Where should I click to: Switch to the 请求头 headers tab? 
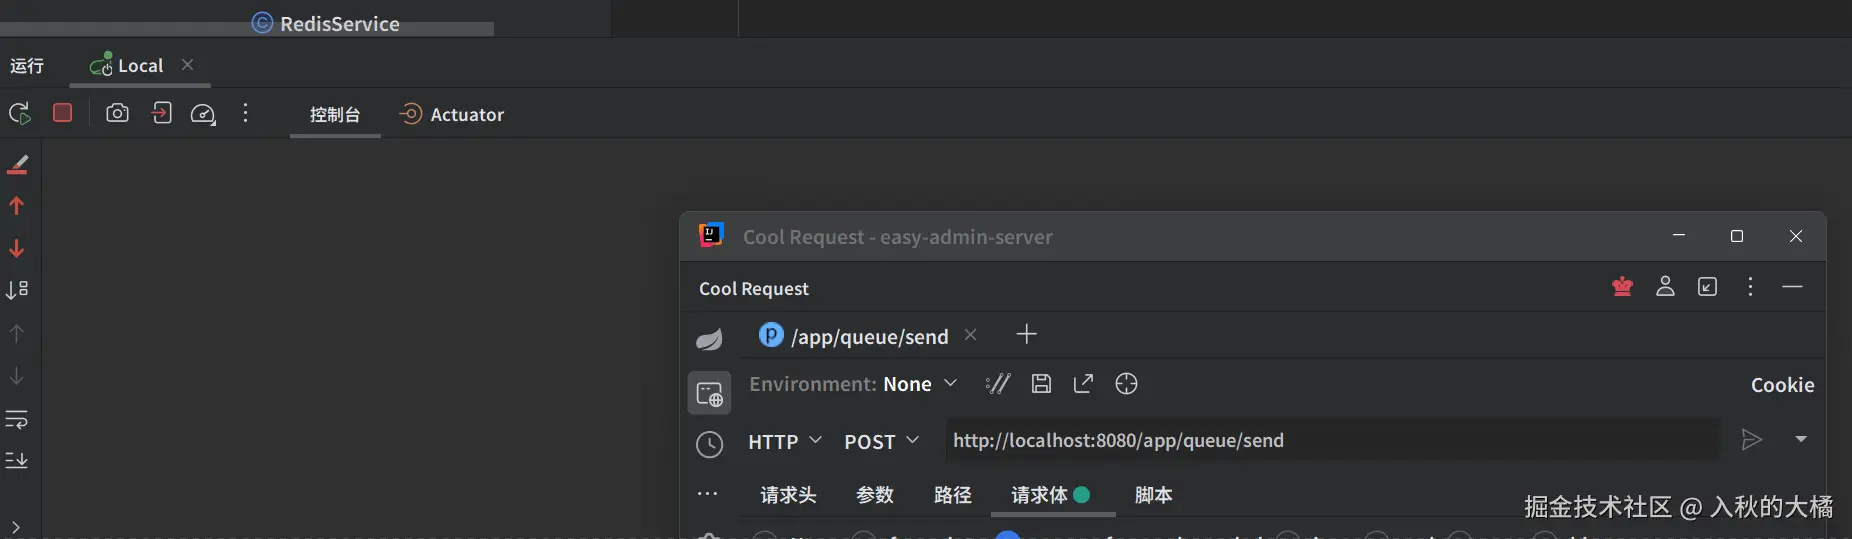pyautogui.click(x=788, y=495)
